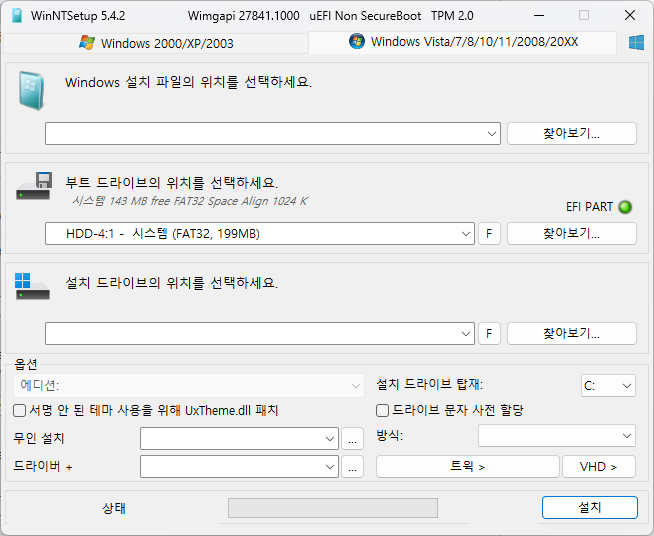
Task: Click the 옵션 group label
Action: (x=26, y=364)
